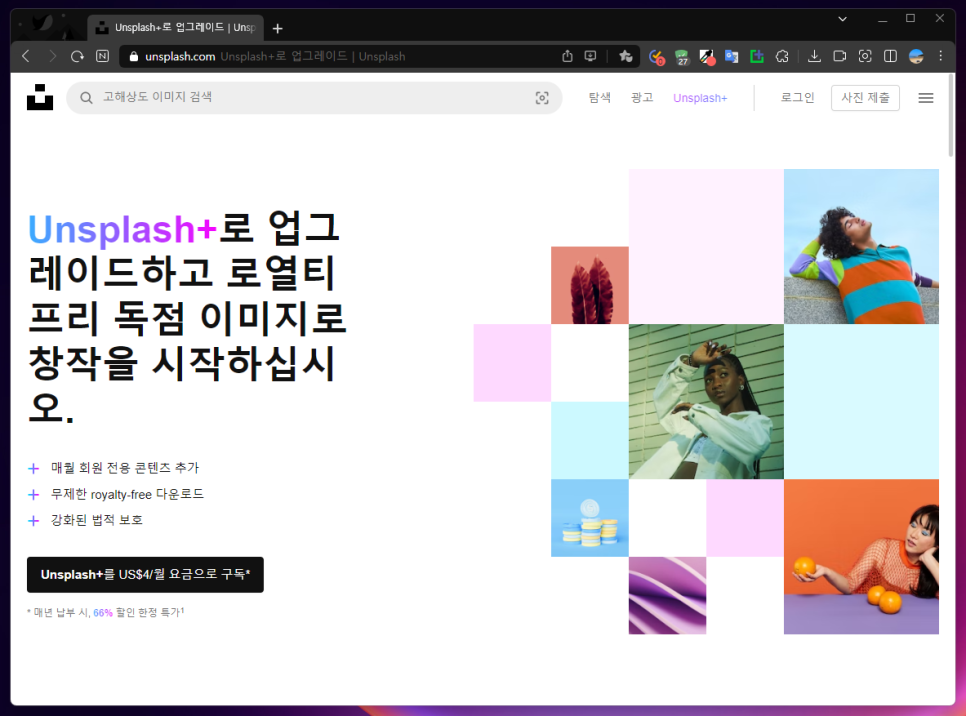The image size is (966, 716).
Task: Open a new browser tab
Action: (x=277, y=28)
